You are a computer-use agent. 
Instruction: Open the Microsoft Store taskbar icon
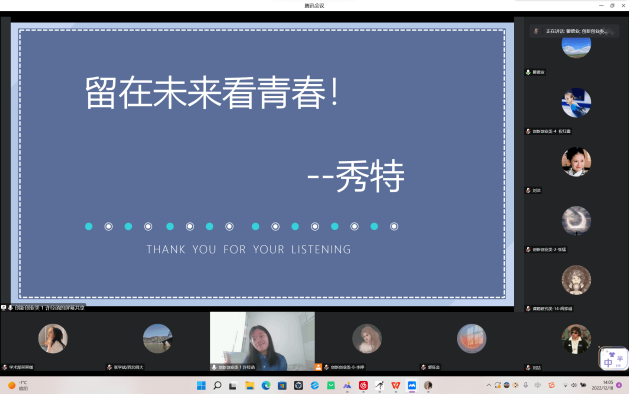(282, 386)
